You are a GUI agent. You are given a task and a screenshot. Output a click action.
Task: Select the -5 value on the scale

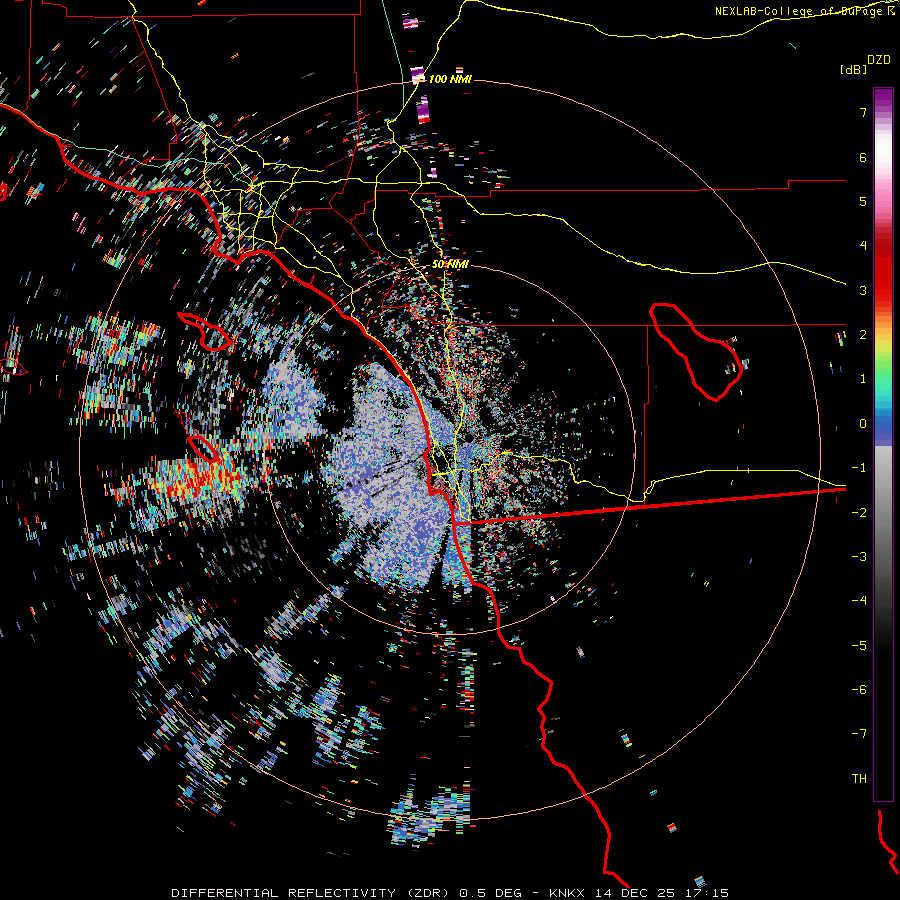tap(859, 645)
